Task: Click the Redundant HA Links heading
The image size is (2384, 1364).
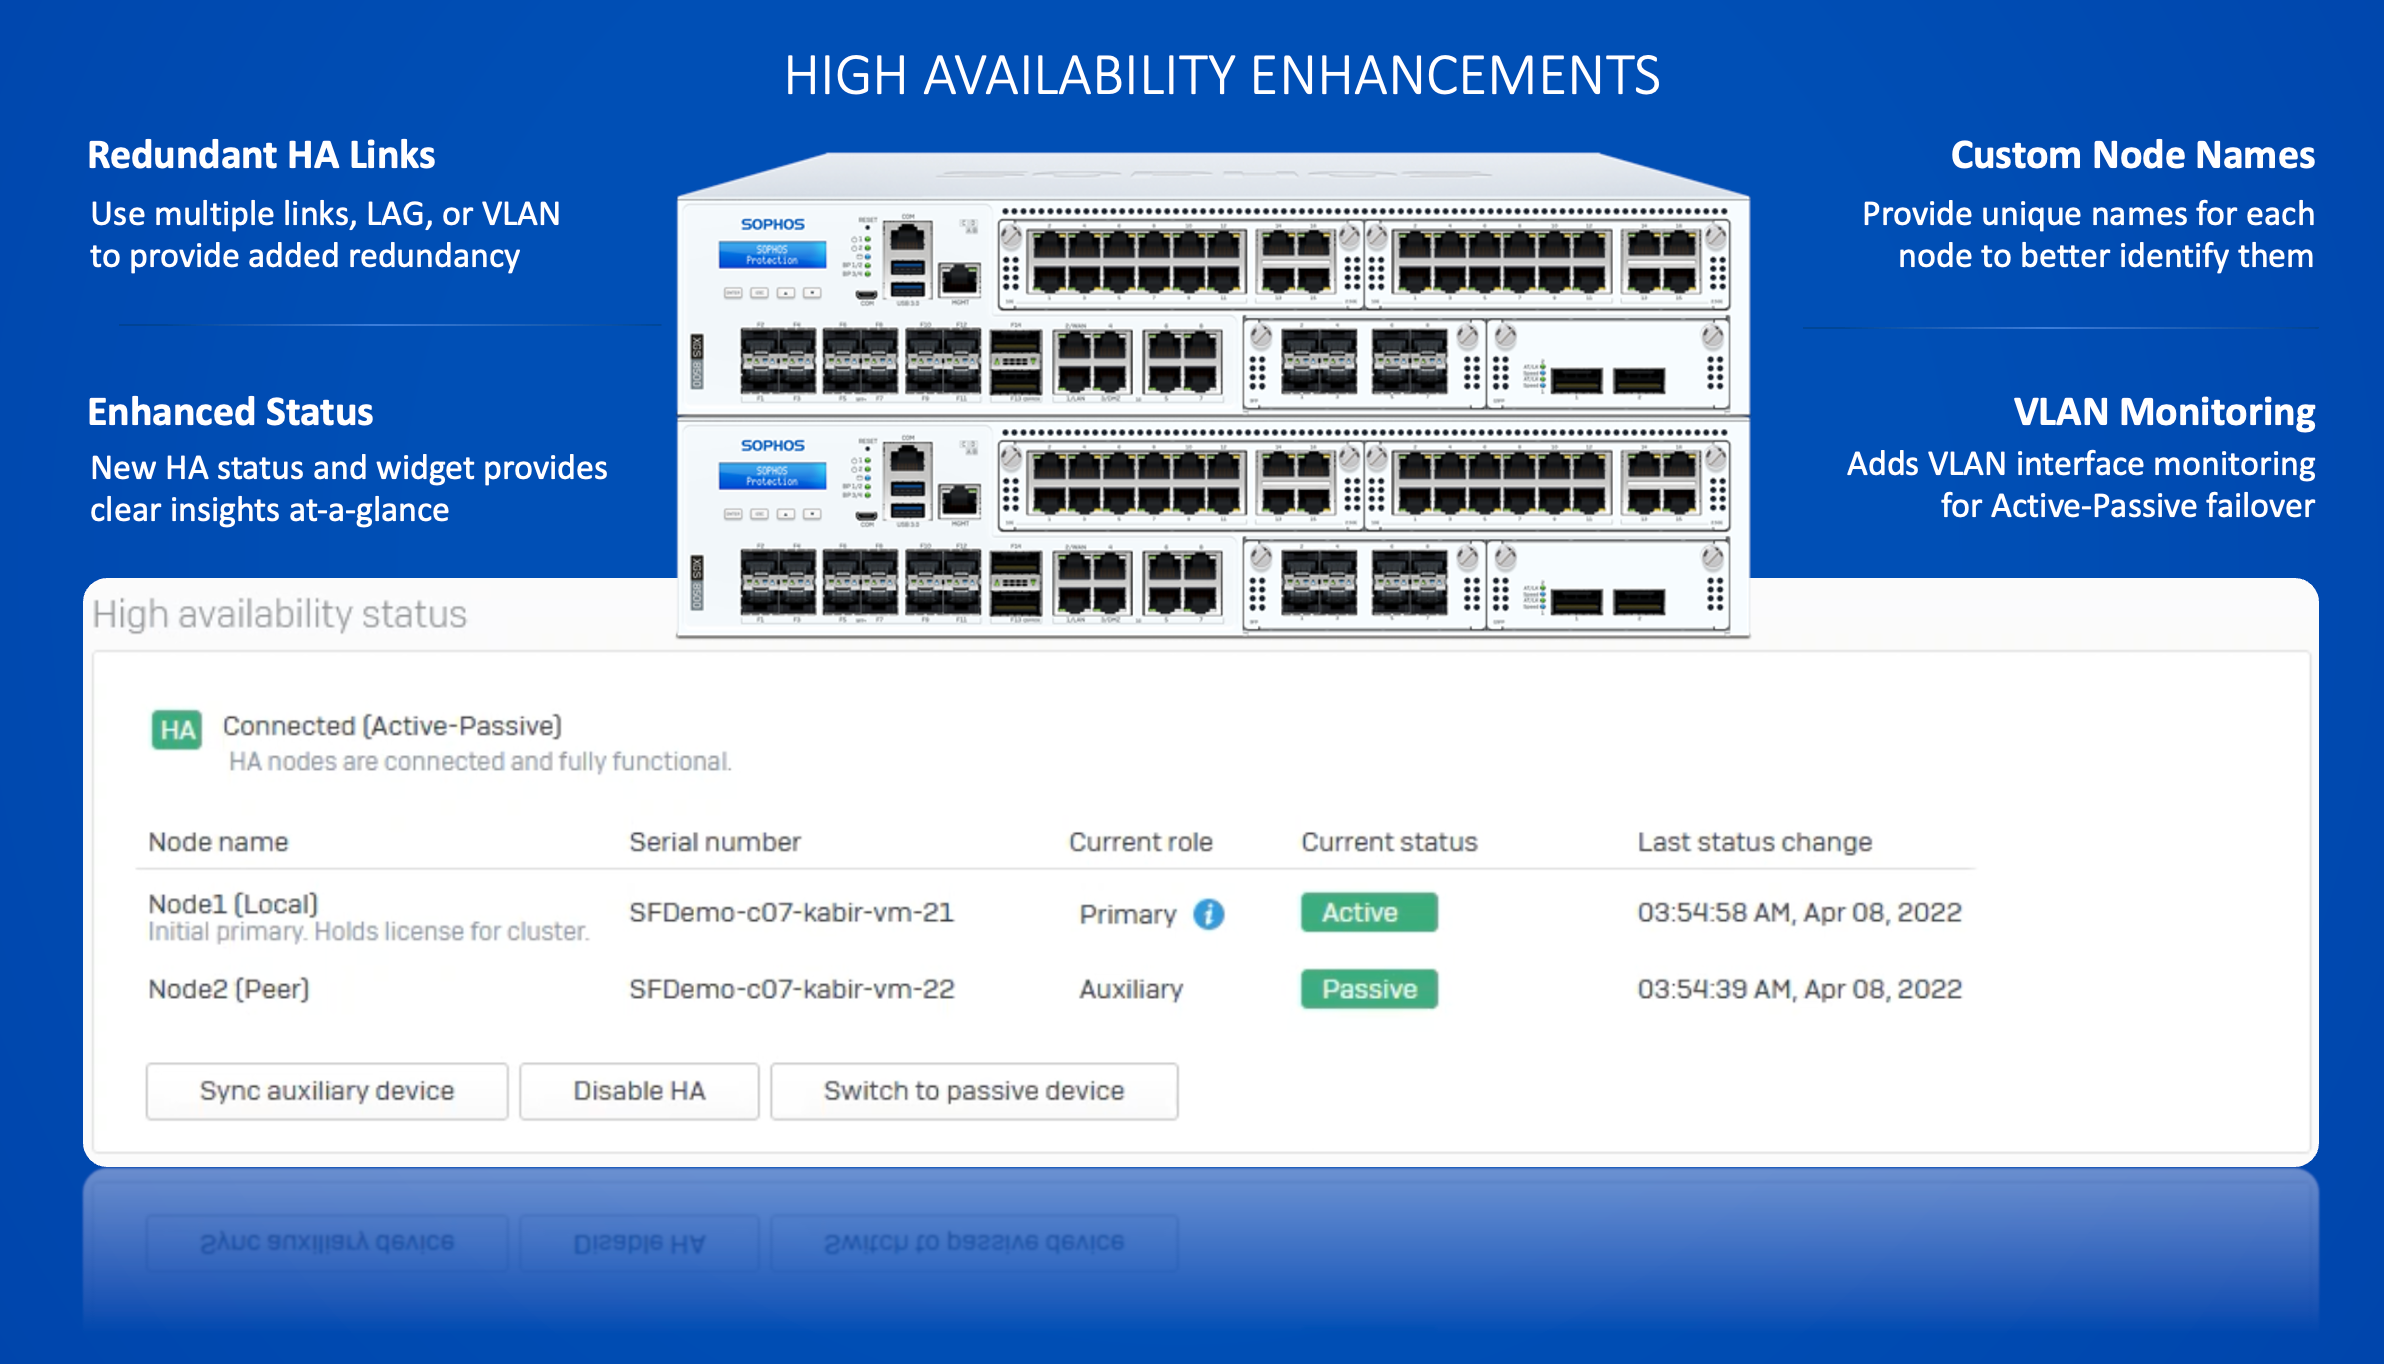Action: pyautogui.click(x=261, y=155)
